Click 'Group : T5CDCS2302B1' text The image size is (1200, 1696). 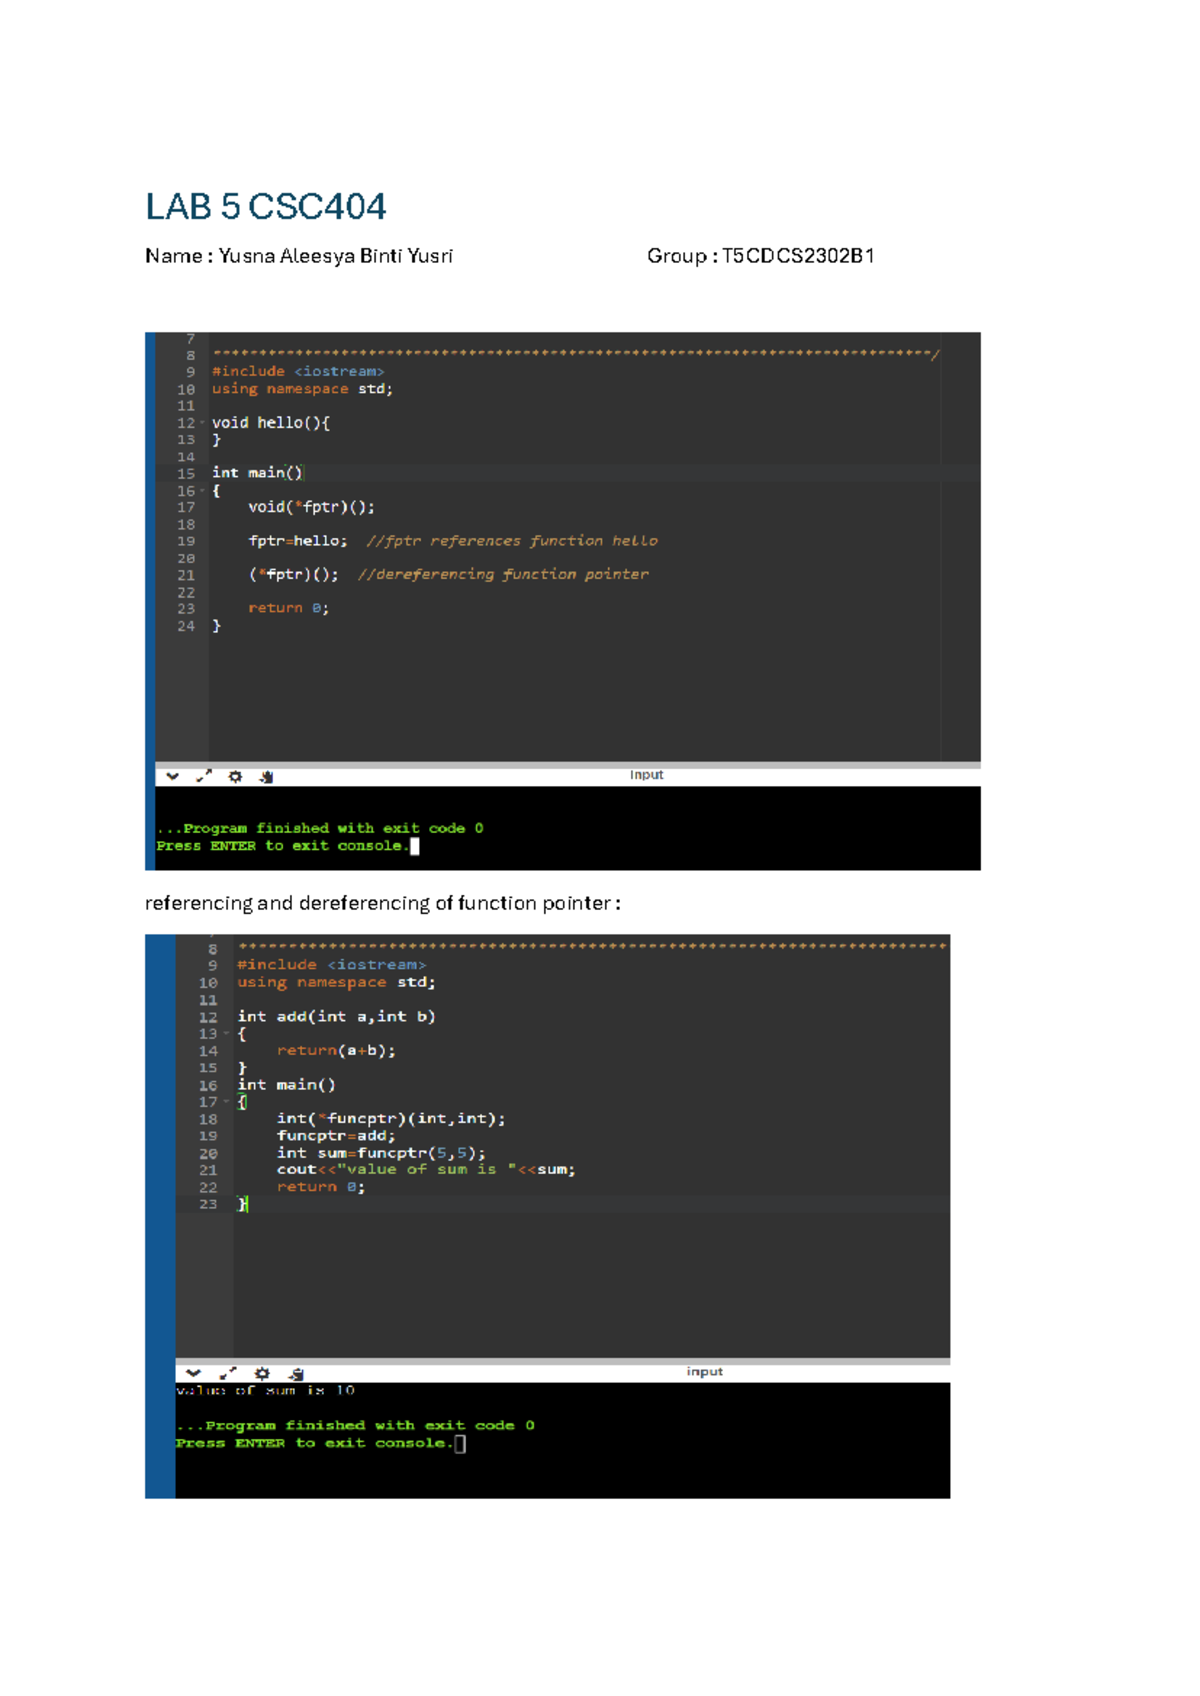[x=761, y=256]
